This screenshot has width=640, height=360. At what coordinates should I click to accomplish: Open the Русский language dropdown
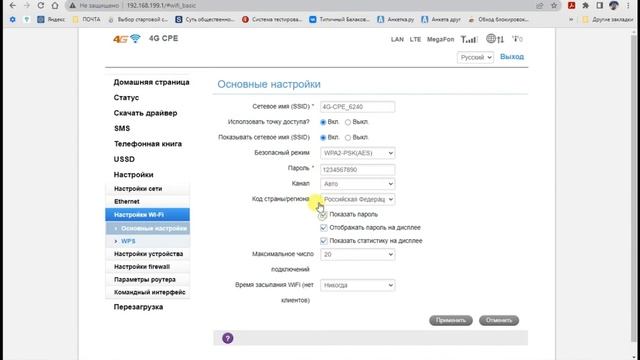475,57
